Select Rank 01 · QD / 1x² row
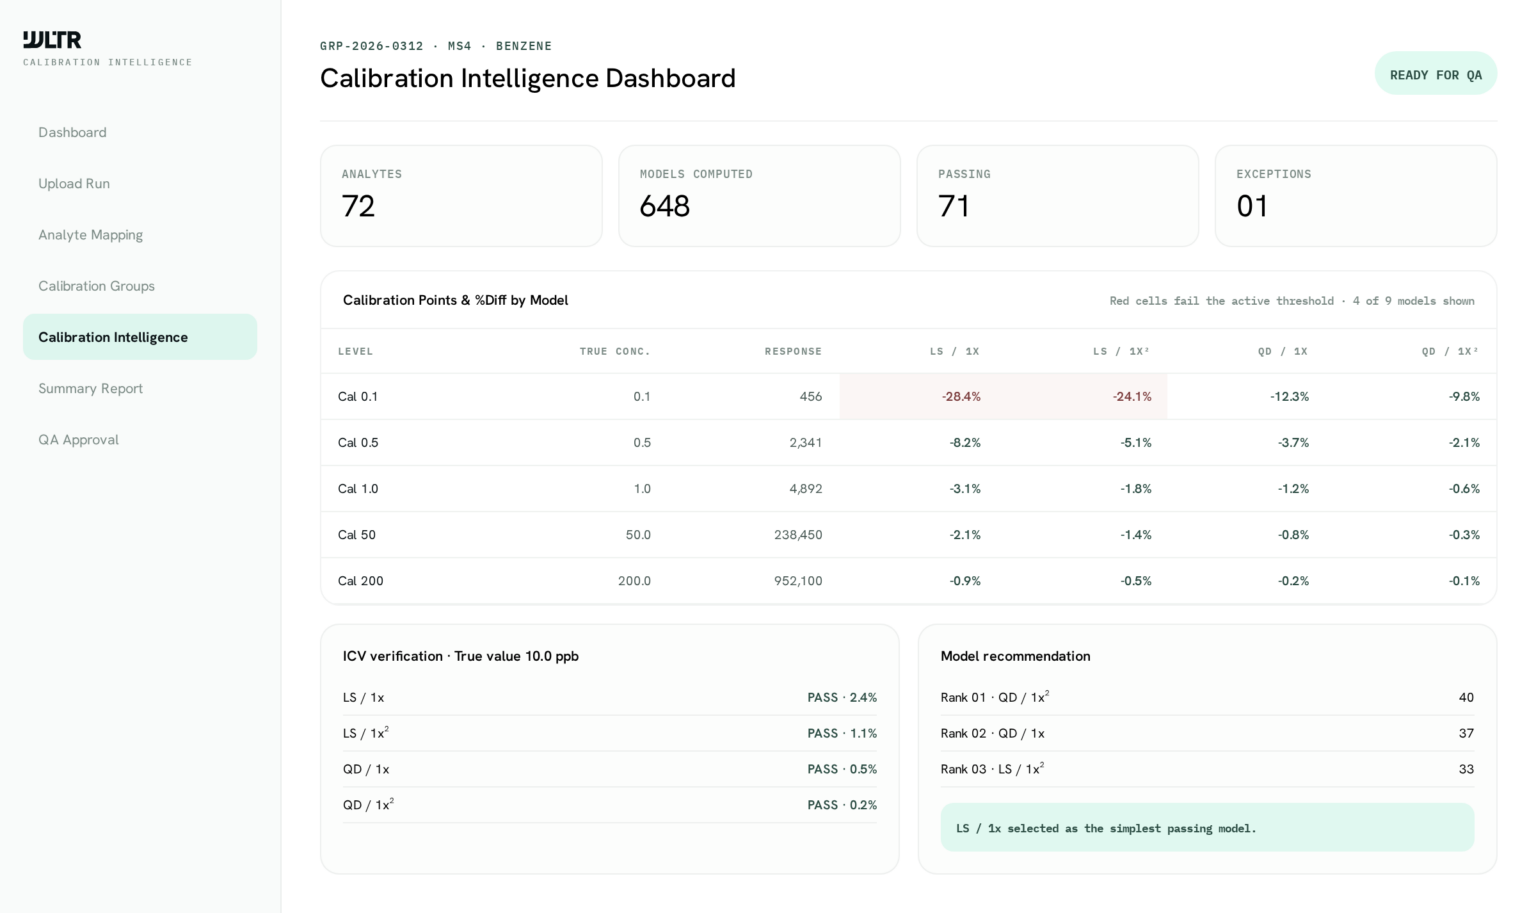The image size is (1536, 913). [x=1207, y=697]
